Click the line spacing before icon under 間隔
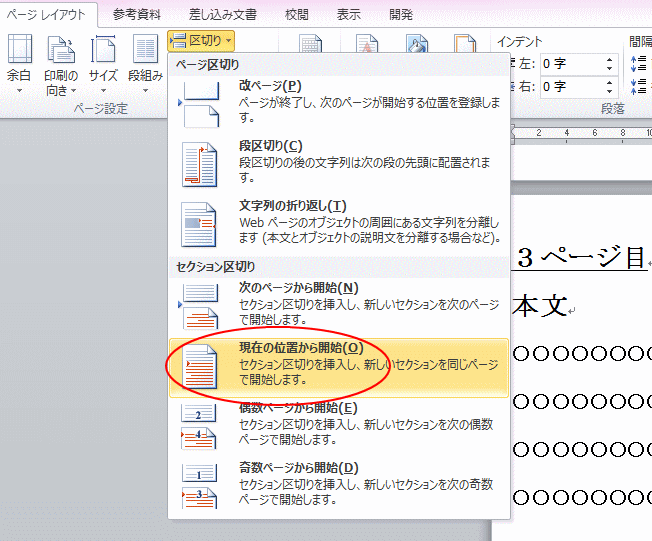 [639, 64]
